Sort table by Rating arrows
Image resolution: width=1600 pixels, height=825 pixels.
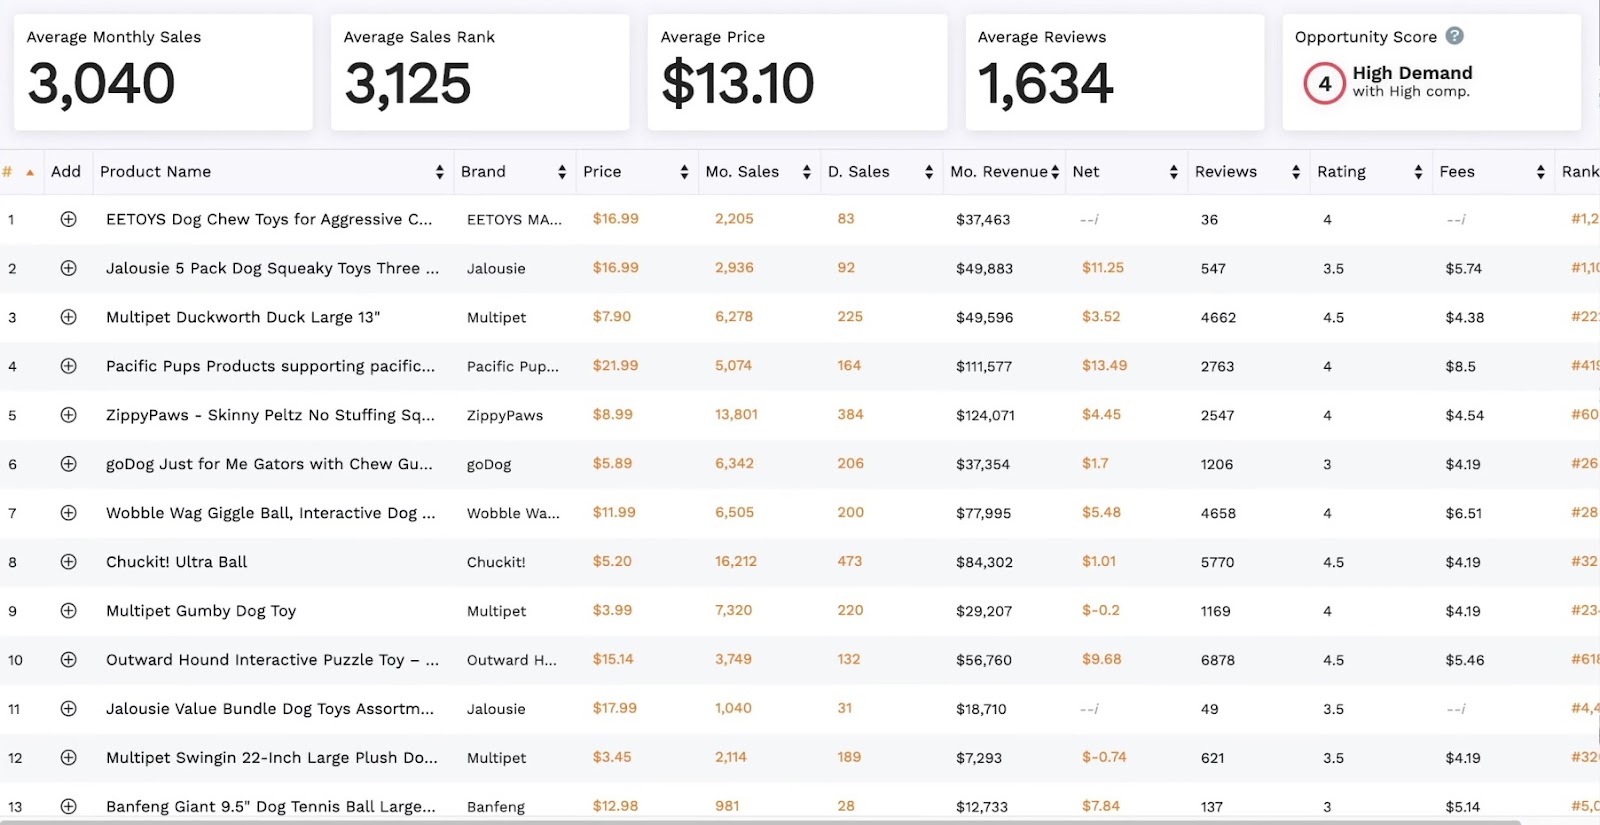[1418, 172]
